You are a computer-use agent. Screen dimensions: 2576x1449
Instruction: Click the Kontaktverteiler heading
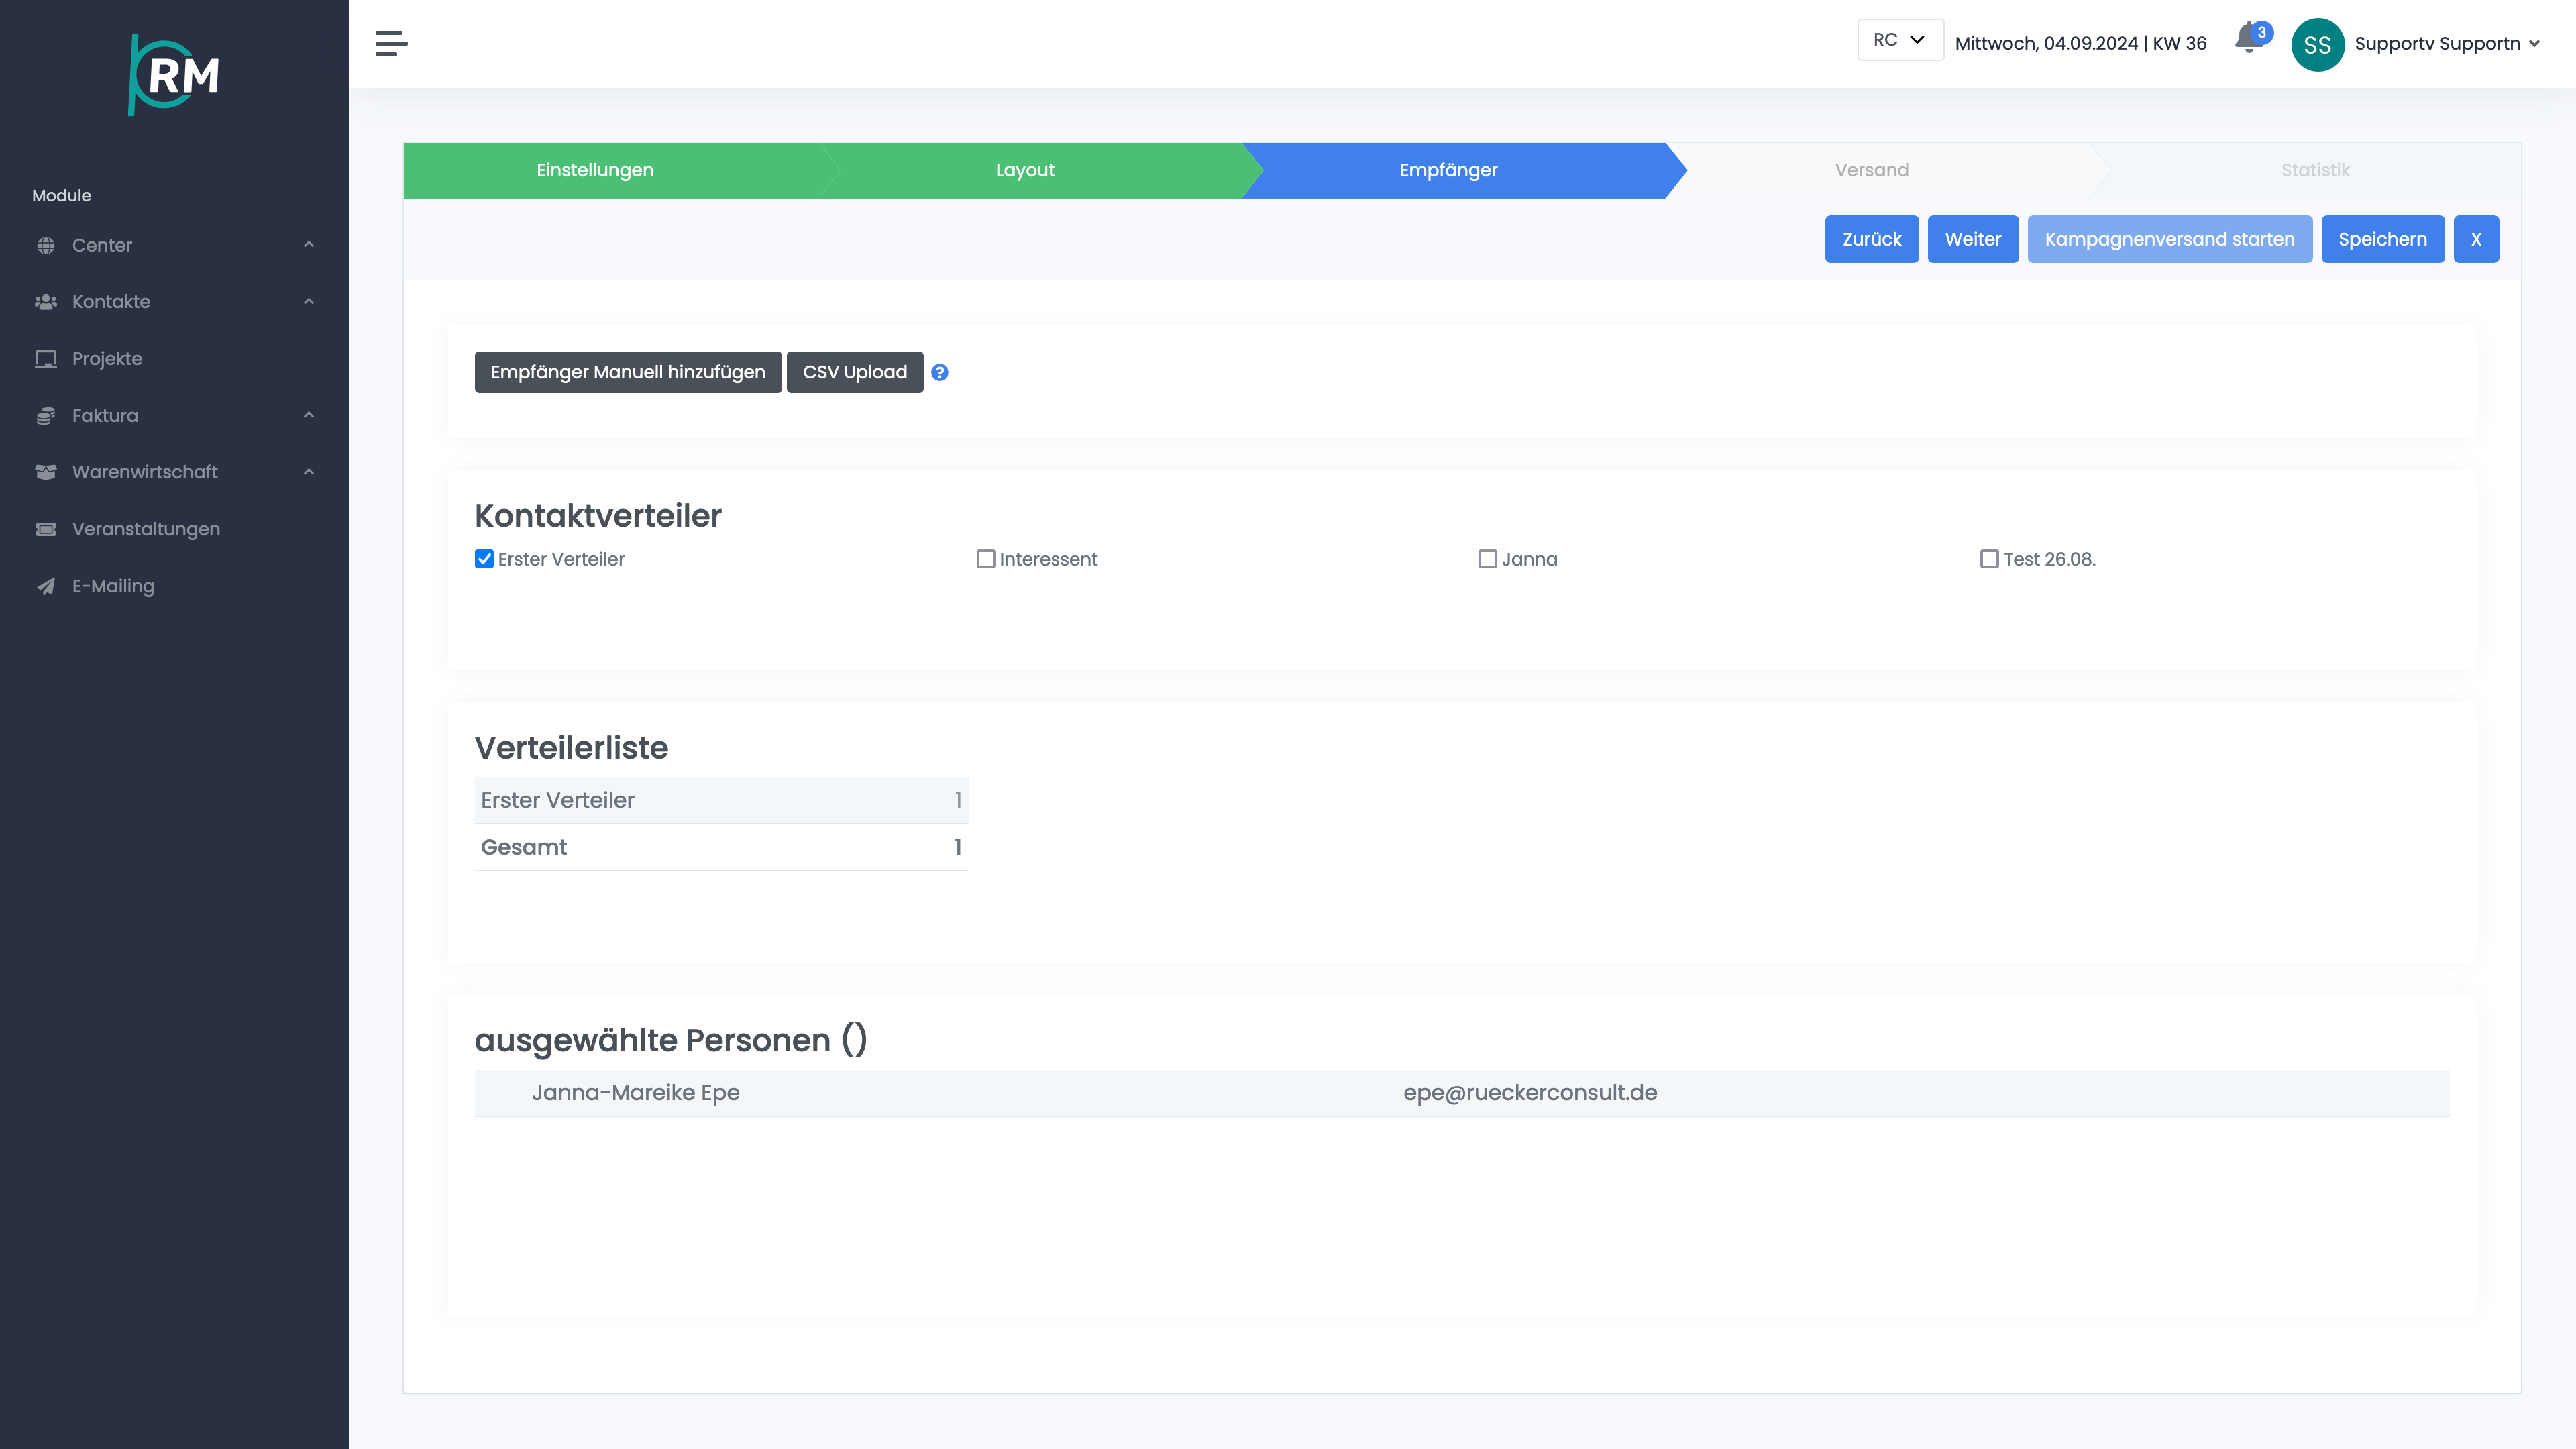point(598,516)
